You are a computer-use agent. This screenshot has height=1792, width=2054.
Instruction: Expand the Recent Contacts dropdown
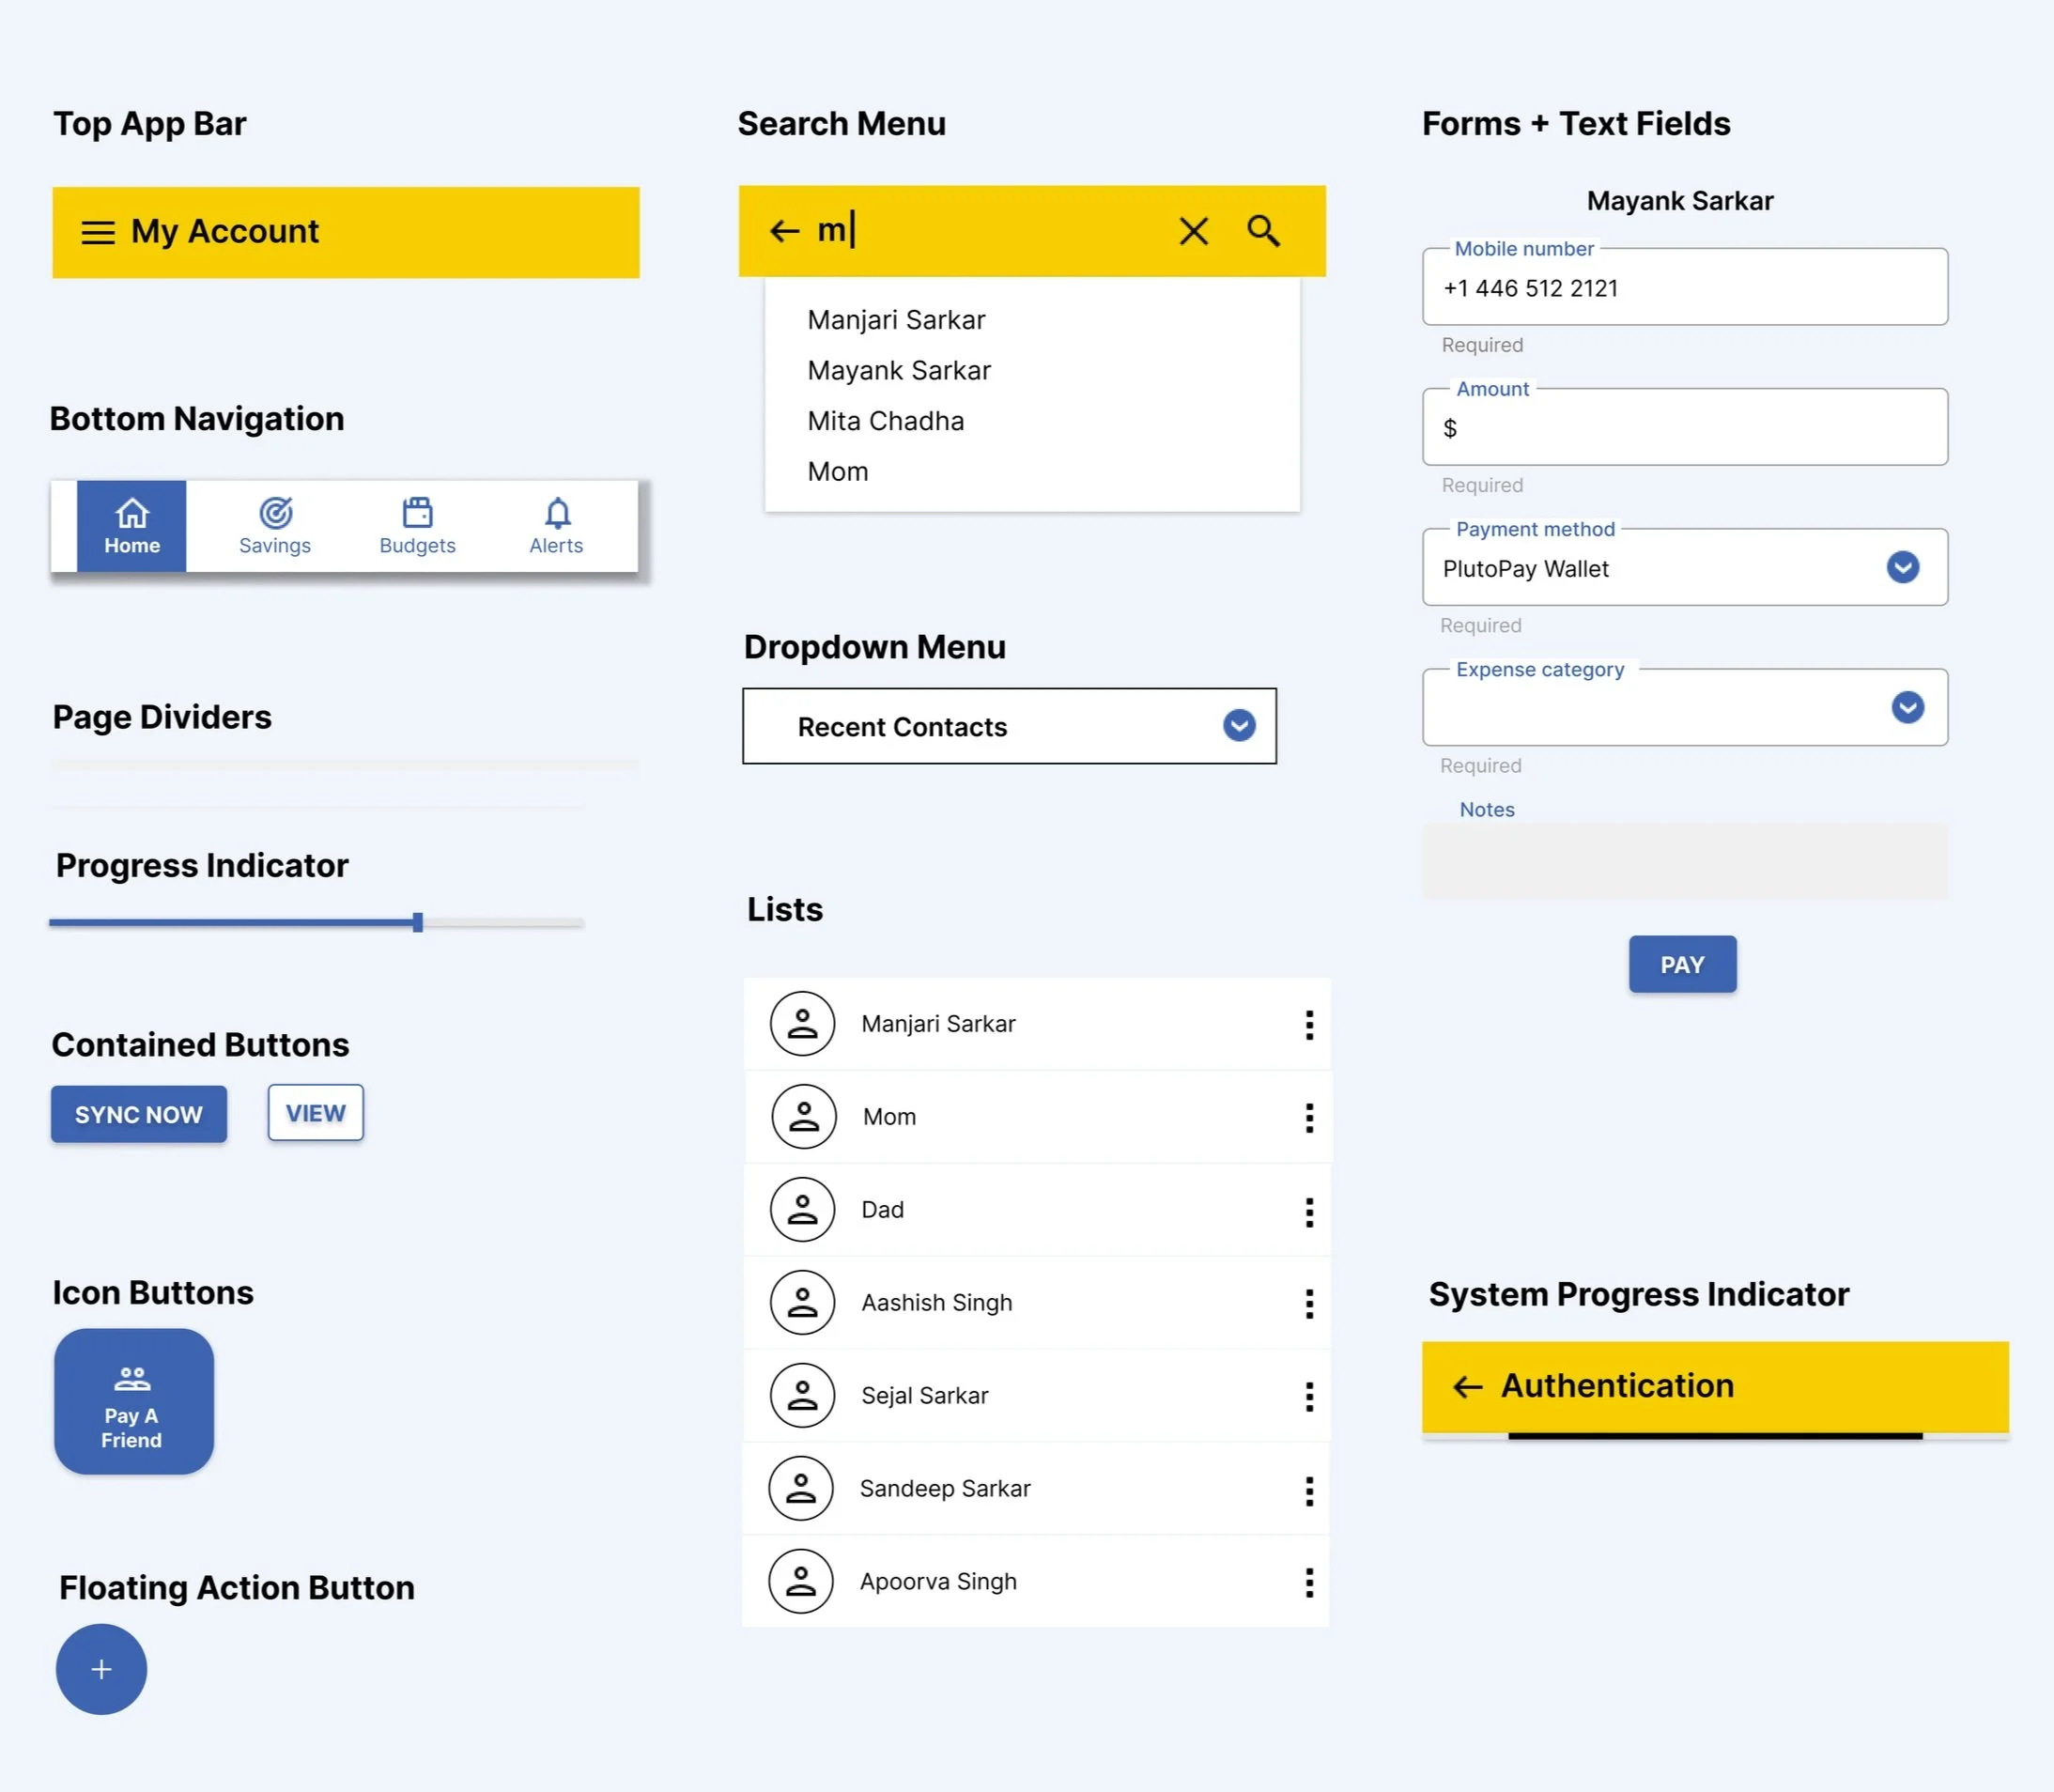click(1239, 726)
